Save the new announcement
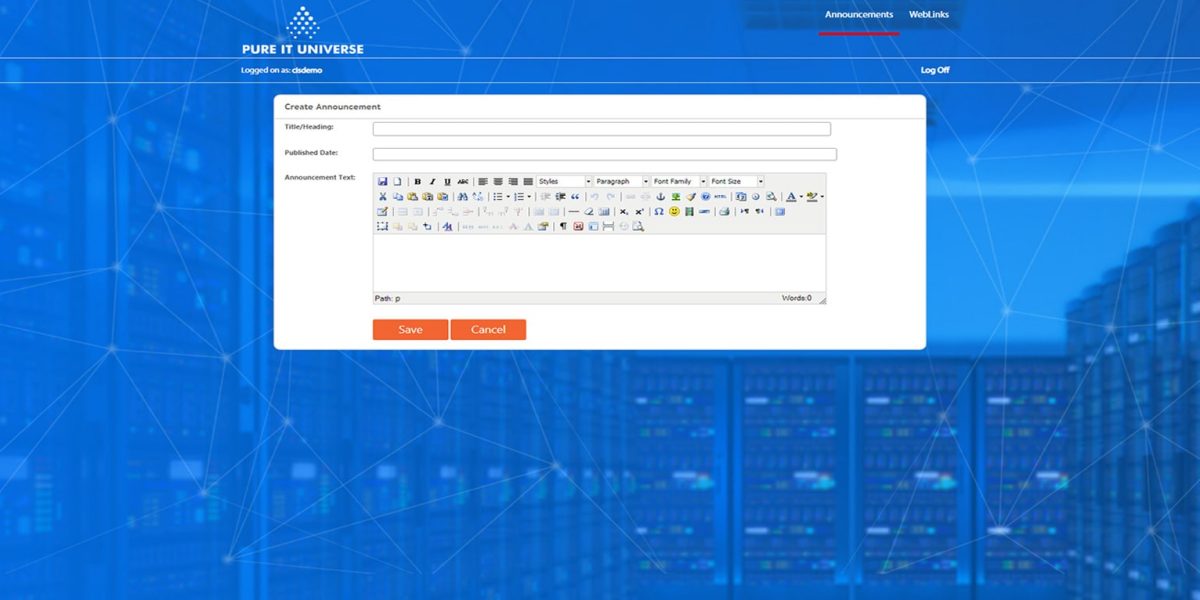Image resolution: width=1200 pixels, height=600 pixels. tap(410, 329)
